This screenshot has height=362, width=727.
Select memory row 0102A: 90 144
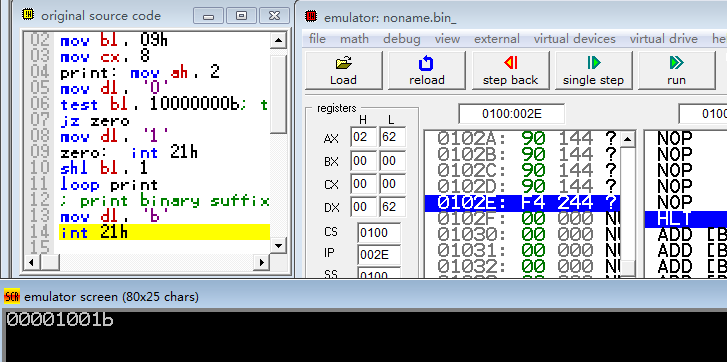pyautogui.click(x=523, y=138)
